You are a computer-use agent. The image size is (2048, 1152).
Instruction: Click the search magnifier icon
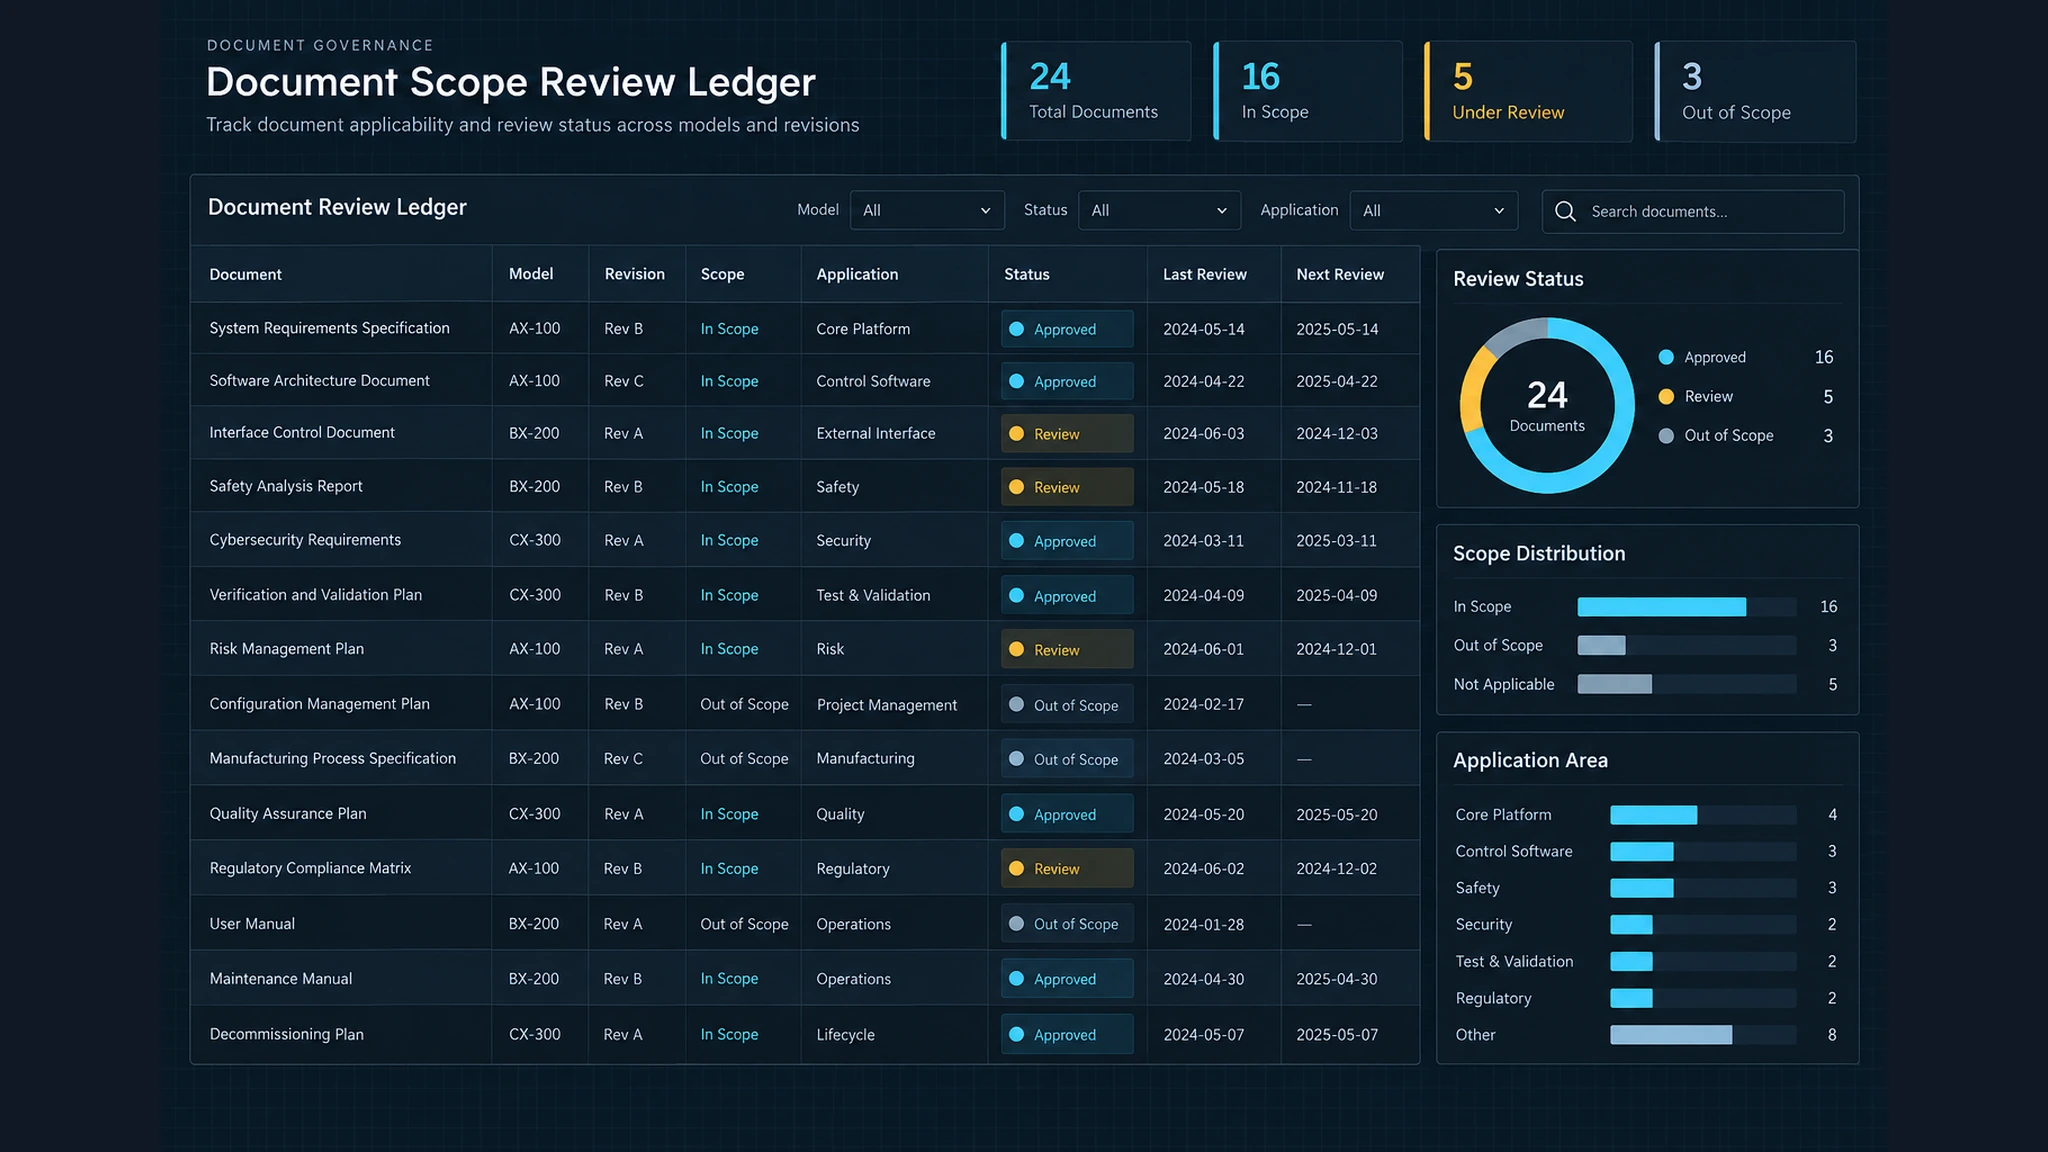point(1565,211)
